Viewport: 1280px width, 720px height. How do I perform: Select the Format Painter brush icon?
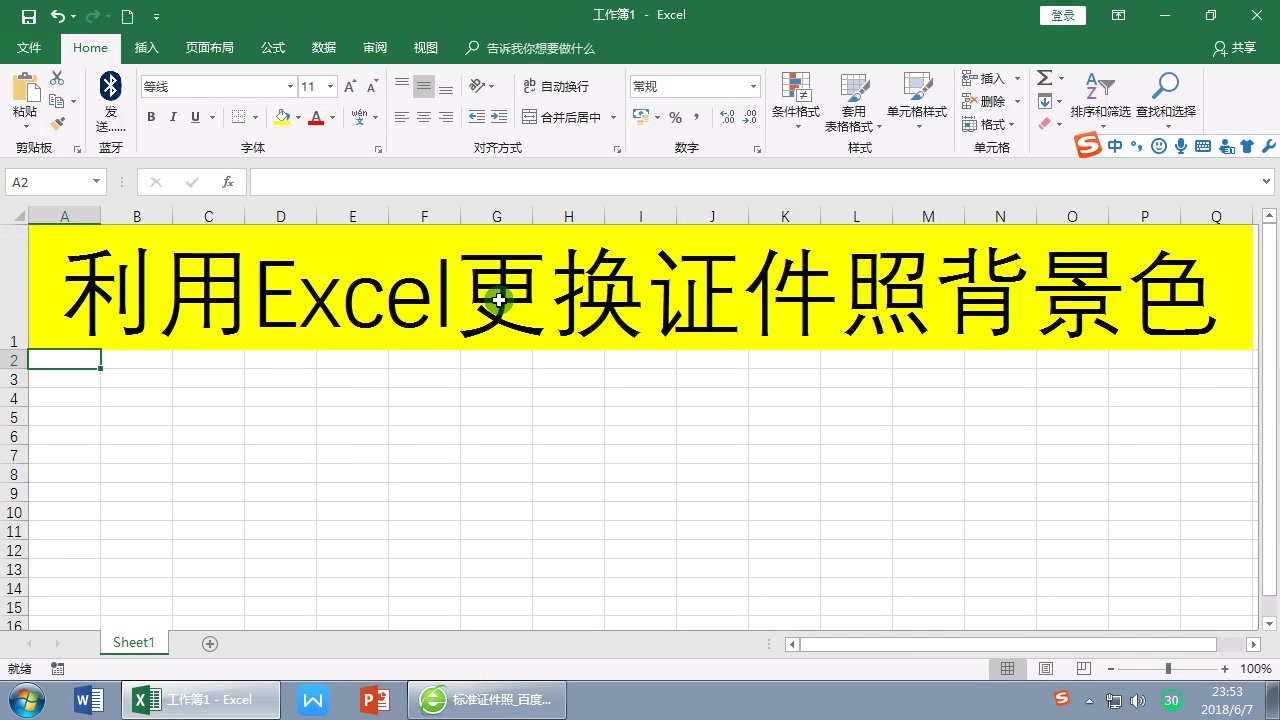pyautogui.click(x=57, y=124)
